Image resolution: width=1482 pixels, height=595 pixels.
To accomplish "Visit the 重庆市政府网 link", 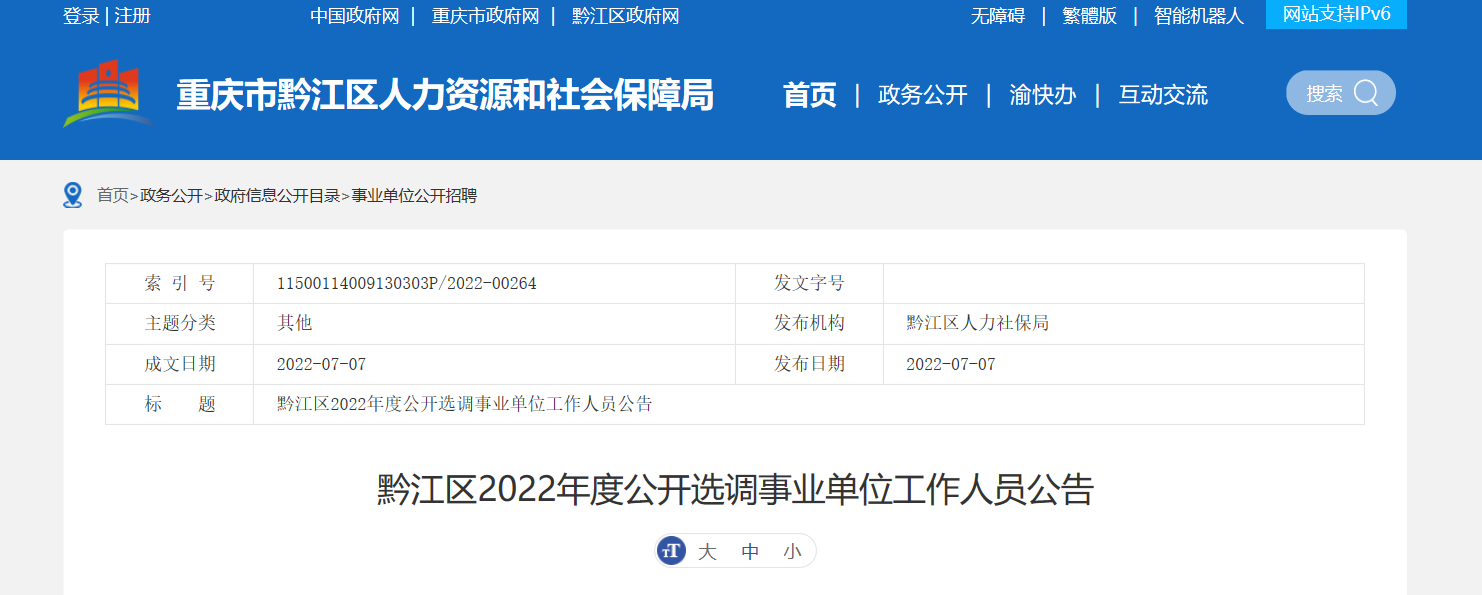I will coord(485,16).
